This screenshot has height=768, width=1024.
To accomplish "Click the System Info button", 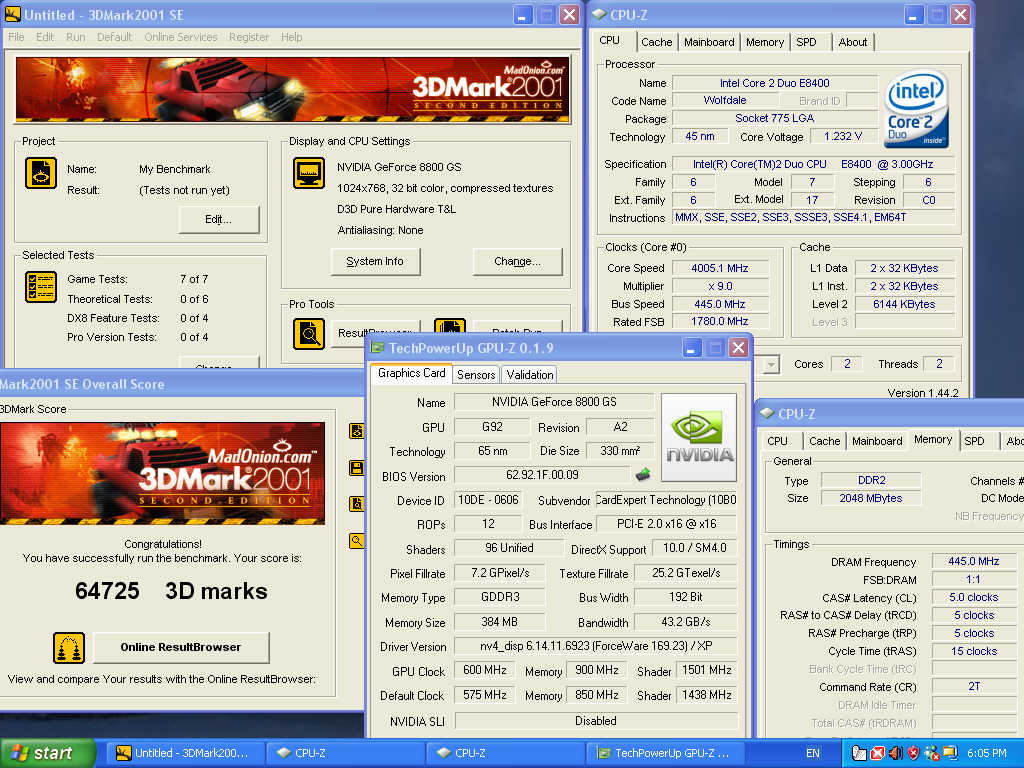I will (x=375, y=261).
